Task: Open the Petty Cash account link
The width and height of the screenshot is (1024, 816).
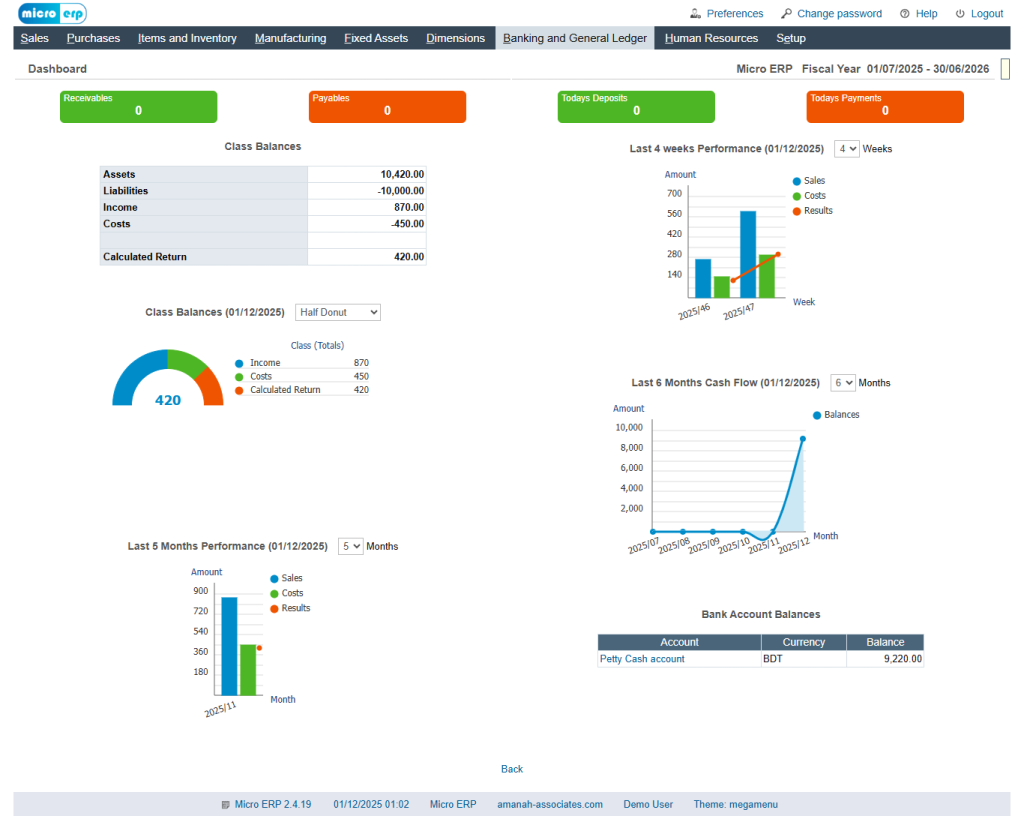Action: coord(642,659)
